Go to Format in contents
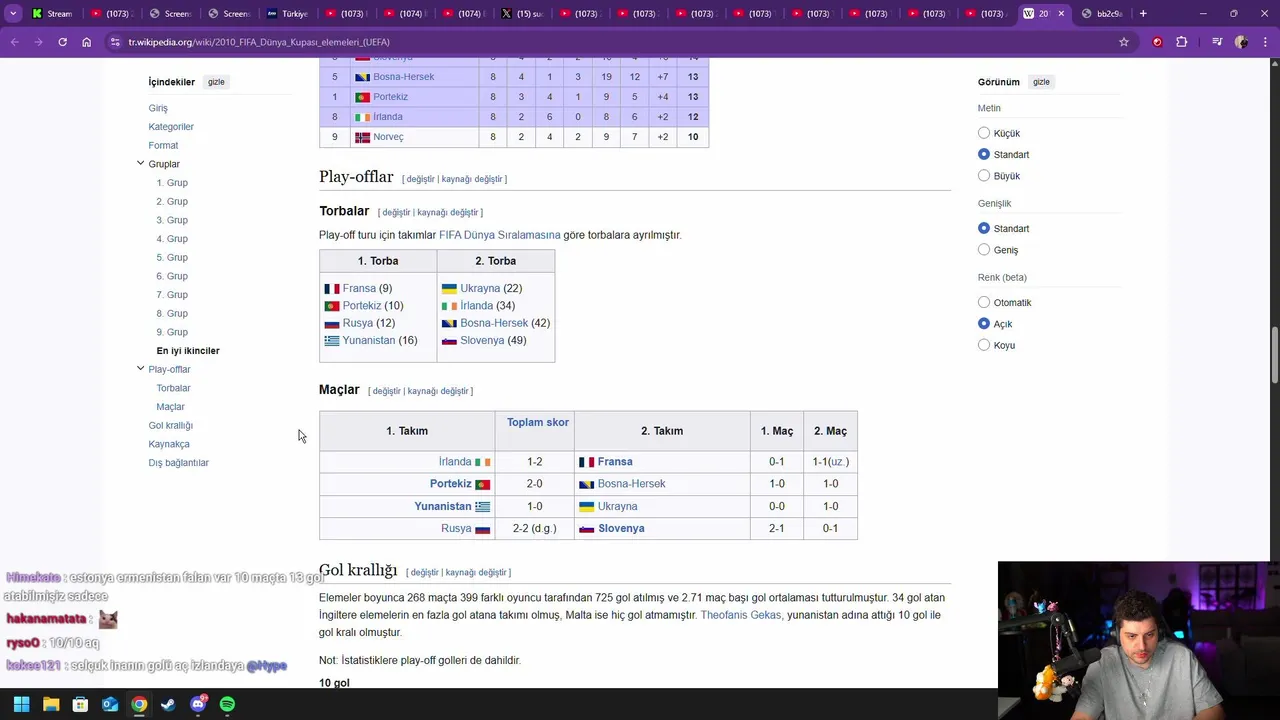 tap(163, 146)
